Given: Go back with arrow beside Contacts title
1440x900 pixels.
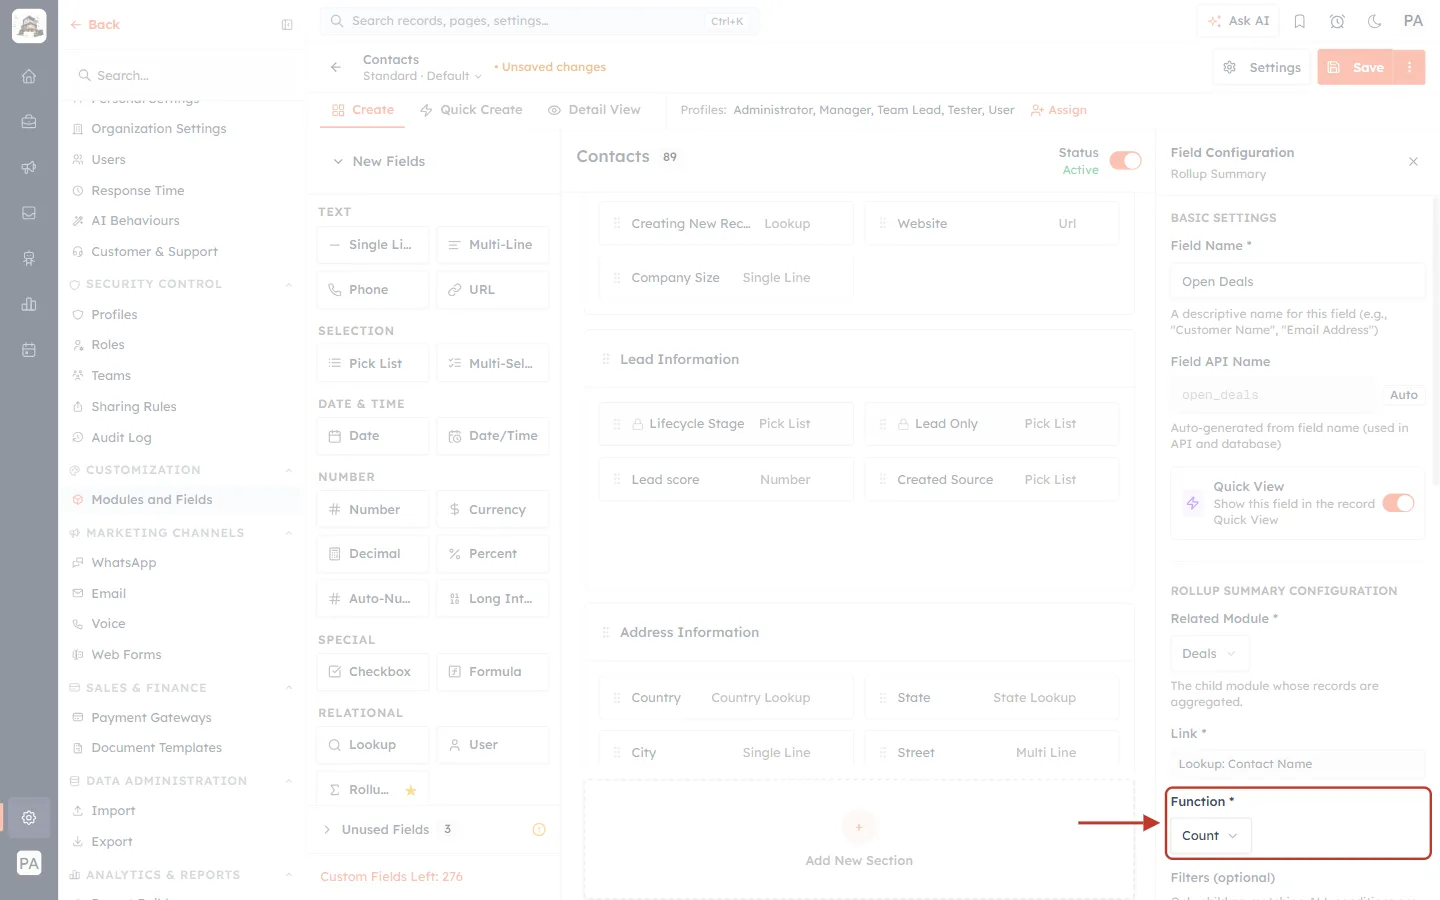Looking at the screenshot, I should coord(336,67).
